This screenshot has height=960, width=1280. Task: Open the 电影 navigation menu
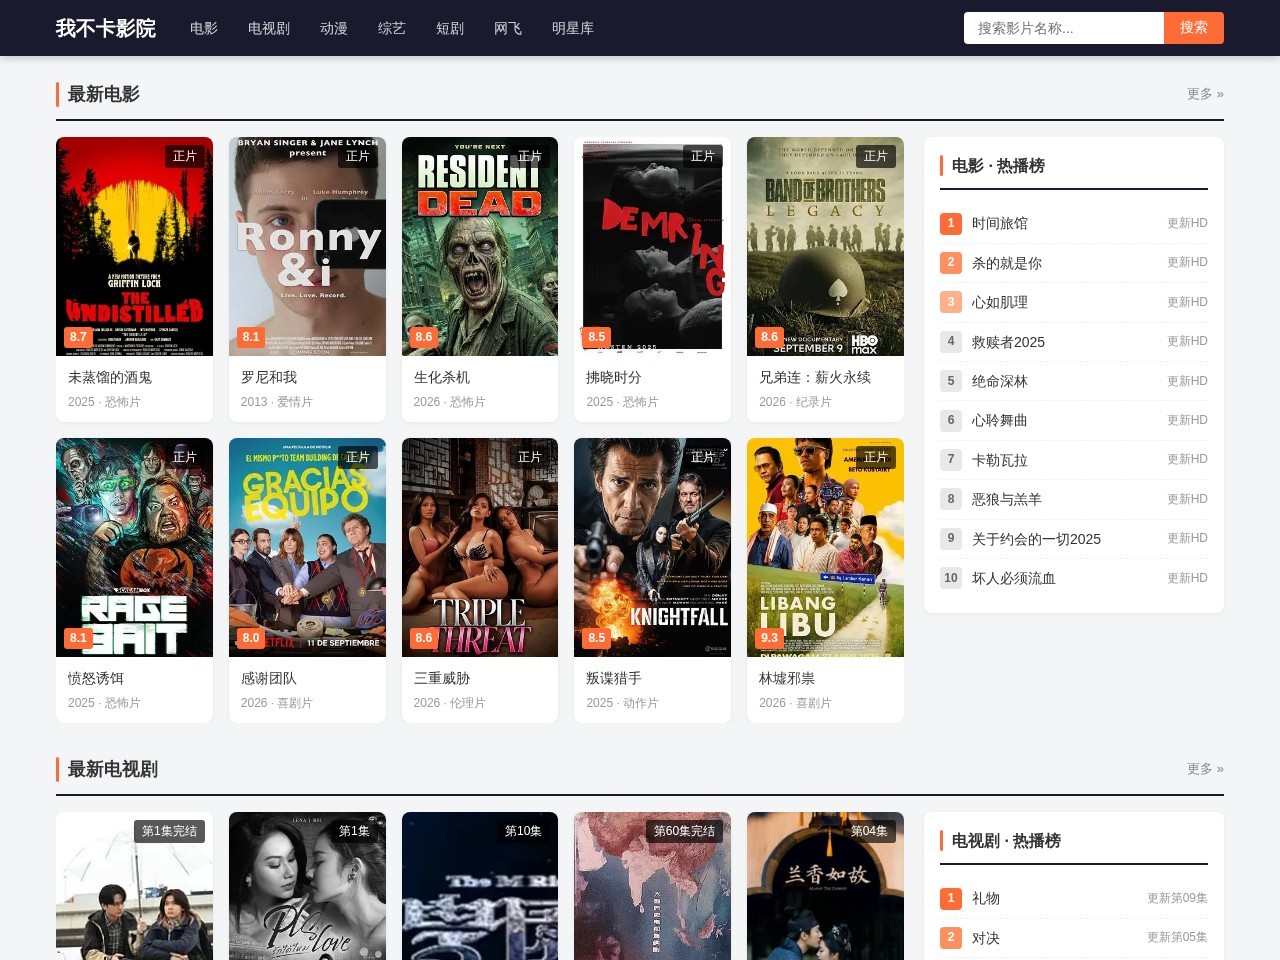204,28
